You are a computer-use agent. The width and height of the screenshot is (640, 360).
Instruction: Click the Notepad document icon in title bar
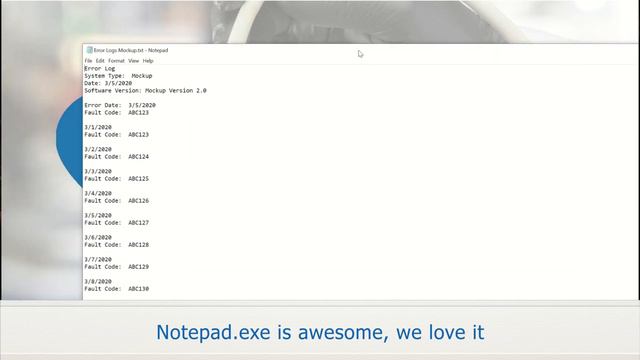(89, 50)
